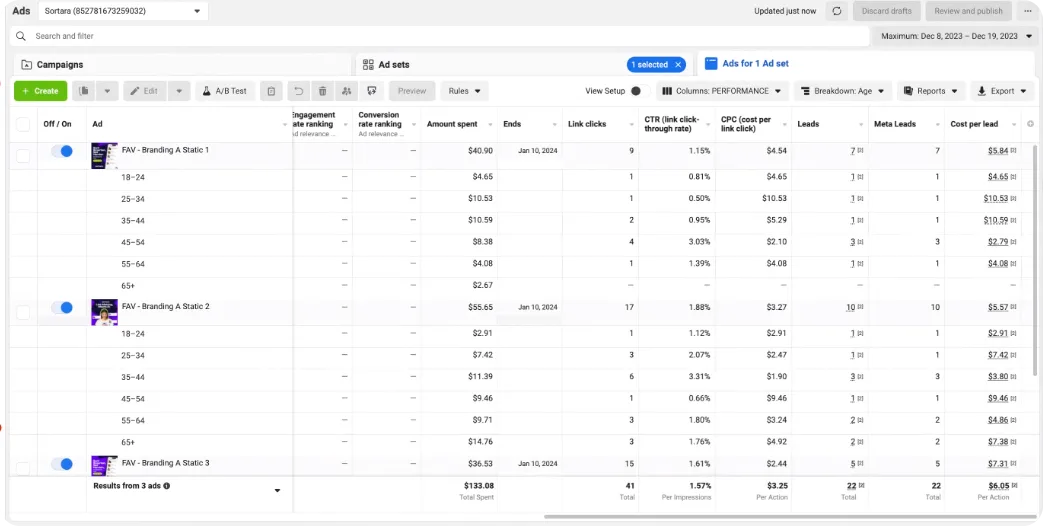1043x526 pixels.
Task: Check the box for FAV - Branding A Static 1
Action: [x=23, y=156]
